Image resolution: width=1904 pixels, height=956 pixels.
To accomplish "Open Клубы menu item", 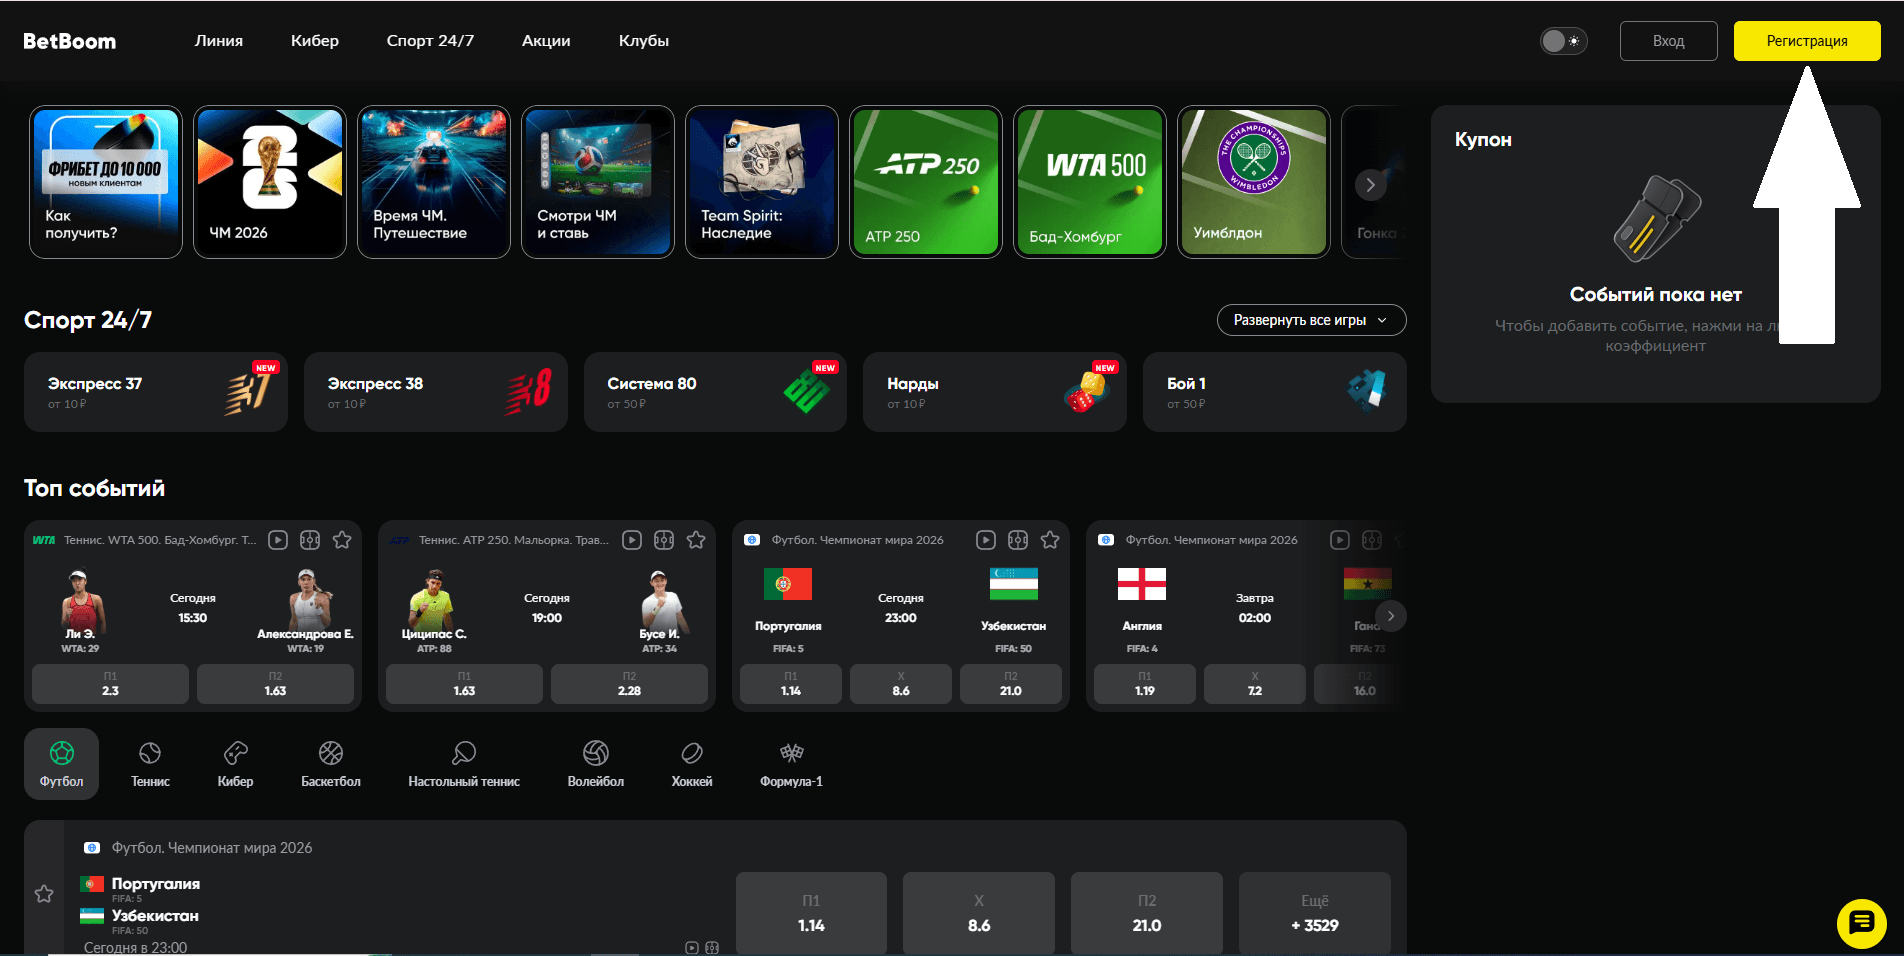I will click(644, 41).
